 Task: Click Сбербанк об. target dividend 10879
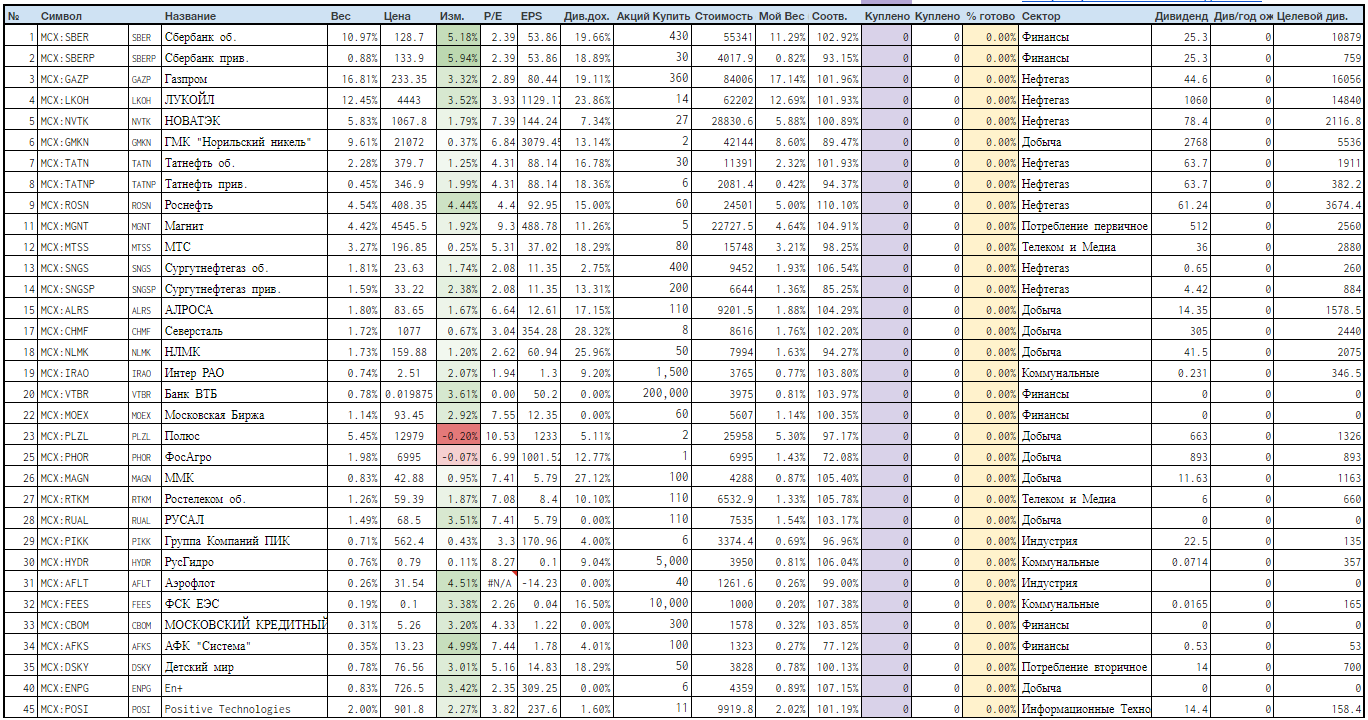click(1320, 37)
